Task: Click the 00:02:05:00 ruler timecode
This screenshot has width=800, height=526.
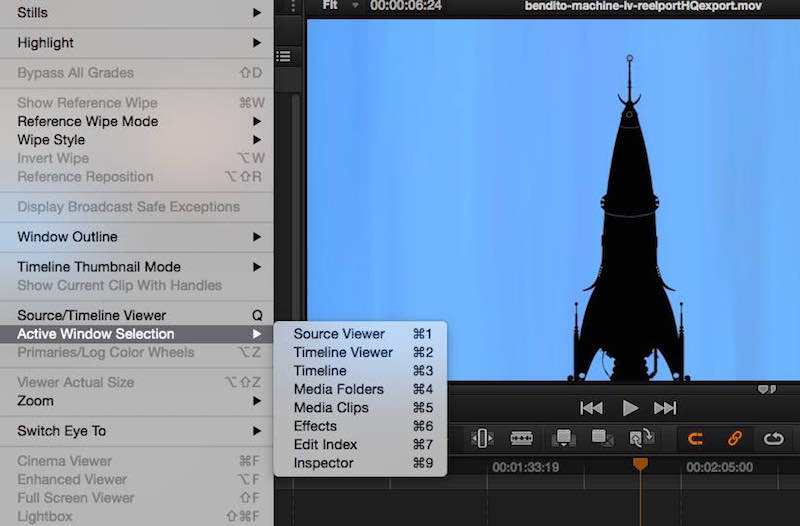Action: [x=719, y=467]
